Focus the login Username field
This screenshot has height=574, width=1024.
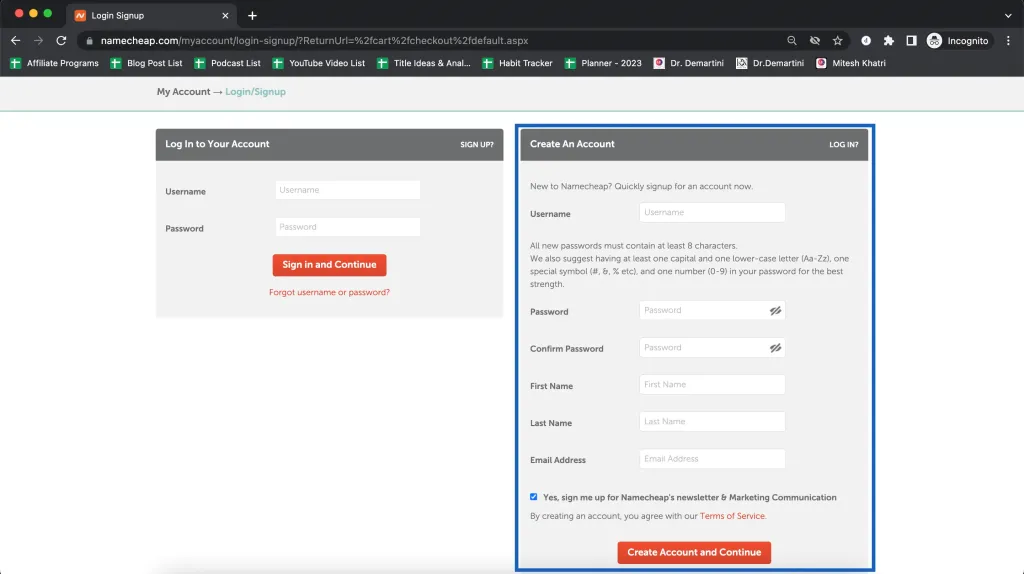(347, 190)
